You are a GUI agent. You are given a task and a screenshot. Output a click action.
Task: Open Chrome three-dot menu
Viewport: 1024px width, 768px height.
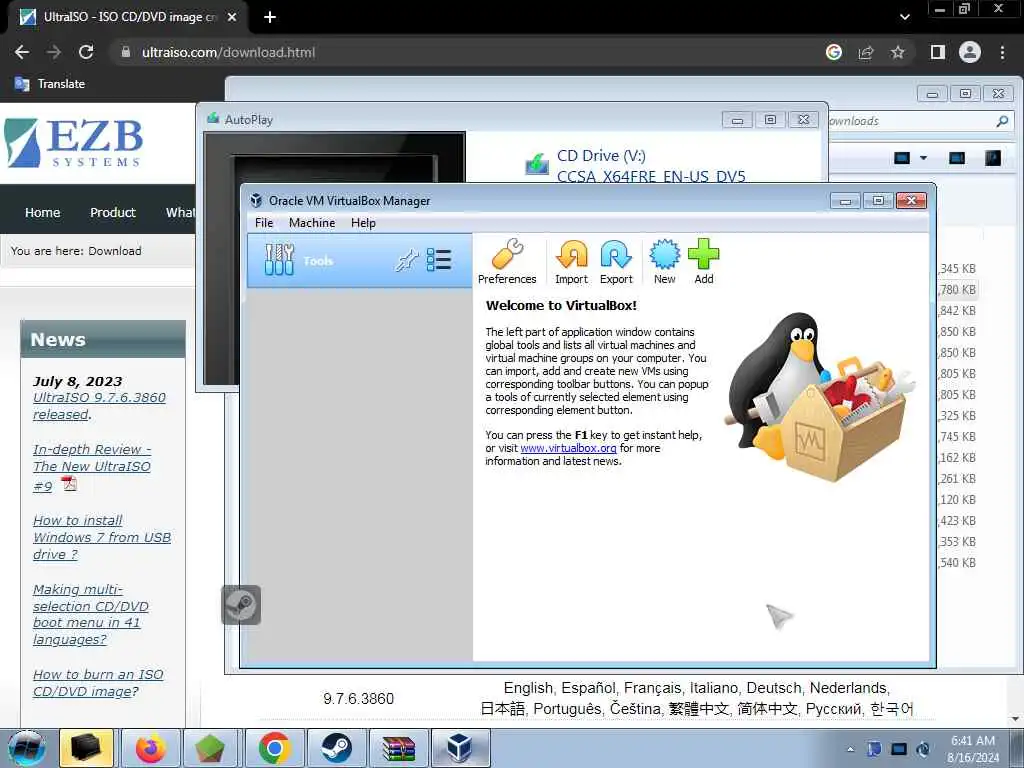pyautogui.click(x=1002, y=52)
